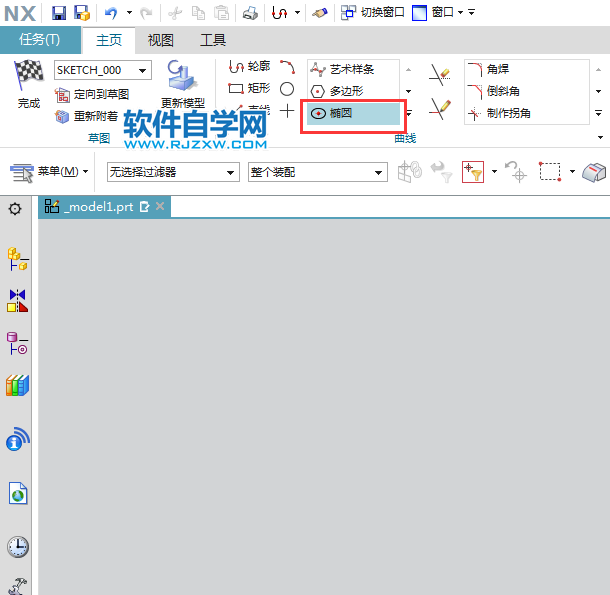Click the settings gear in the resource bar
The image size is (610, 595).
(x=15, y=209)
